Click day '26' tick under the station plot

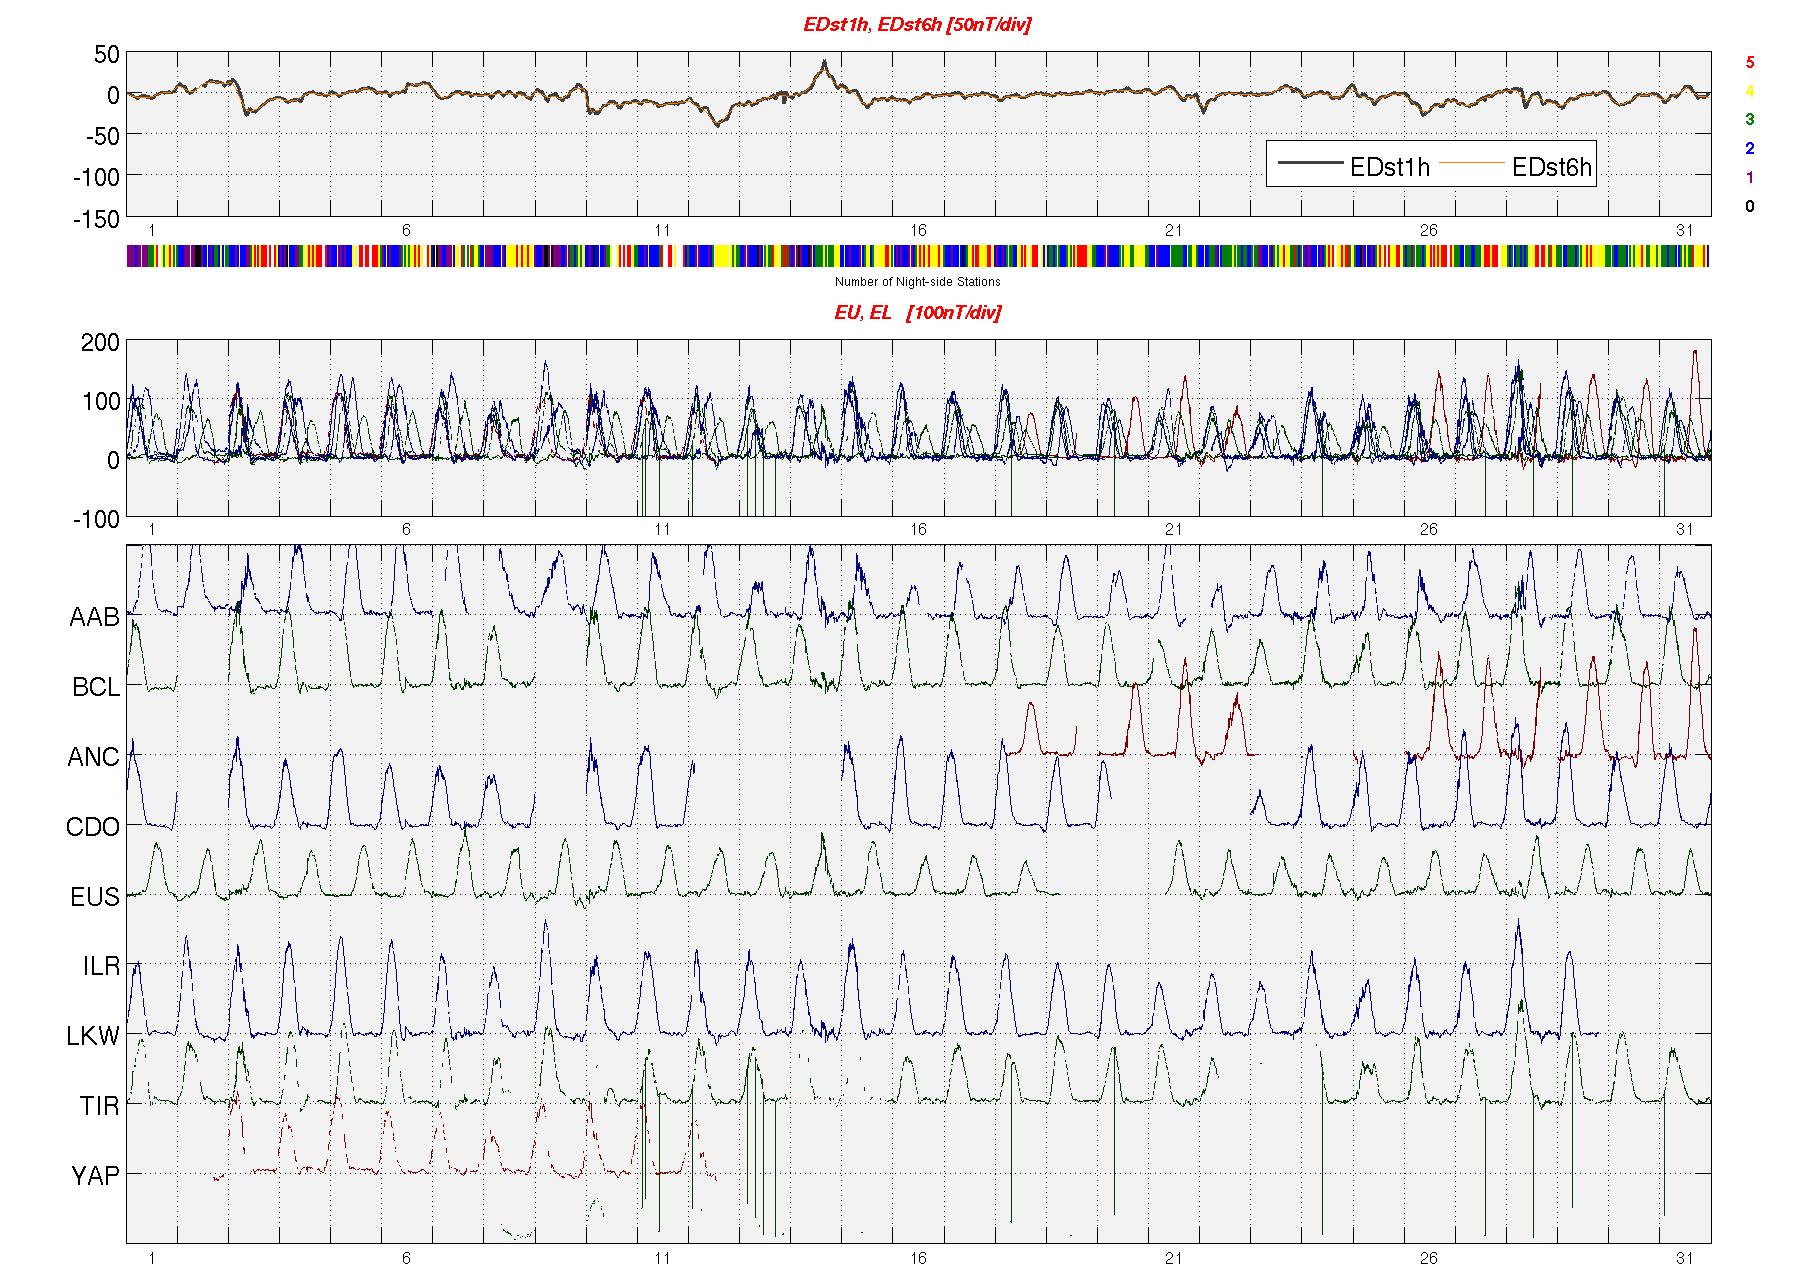click(1428, 1258)
